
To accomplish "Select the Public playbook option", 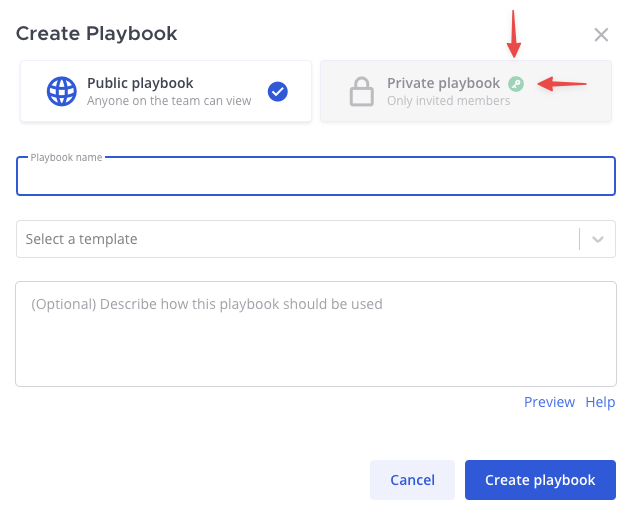I will (x=165, y=92).
